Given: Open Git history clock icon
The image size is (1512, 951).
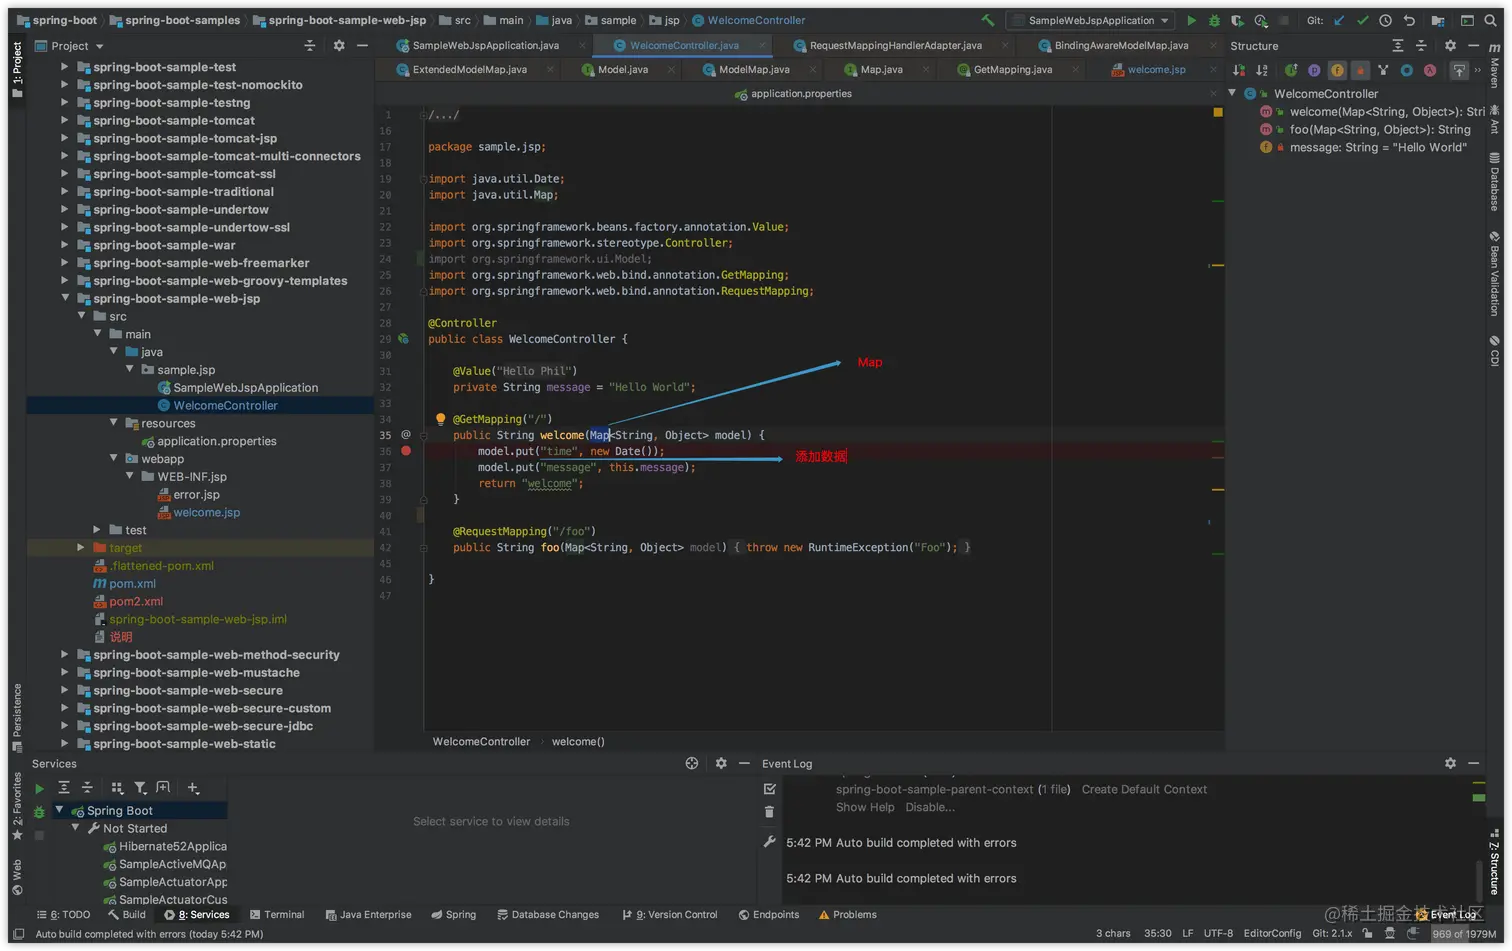Looking at the screenshot, I should 1385,20.
